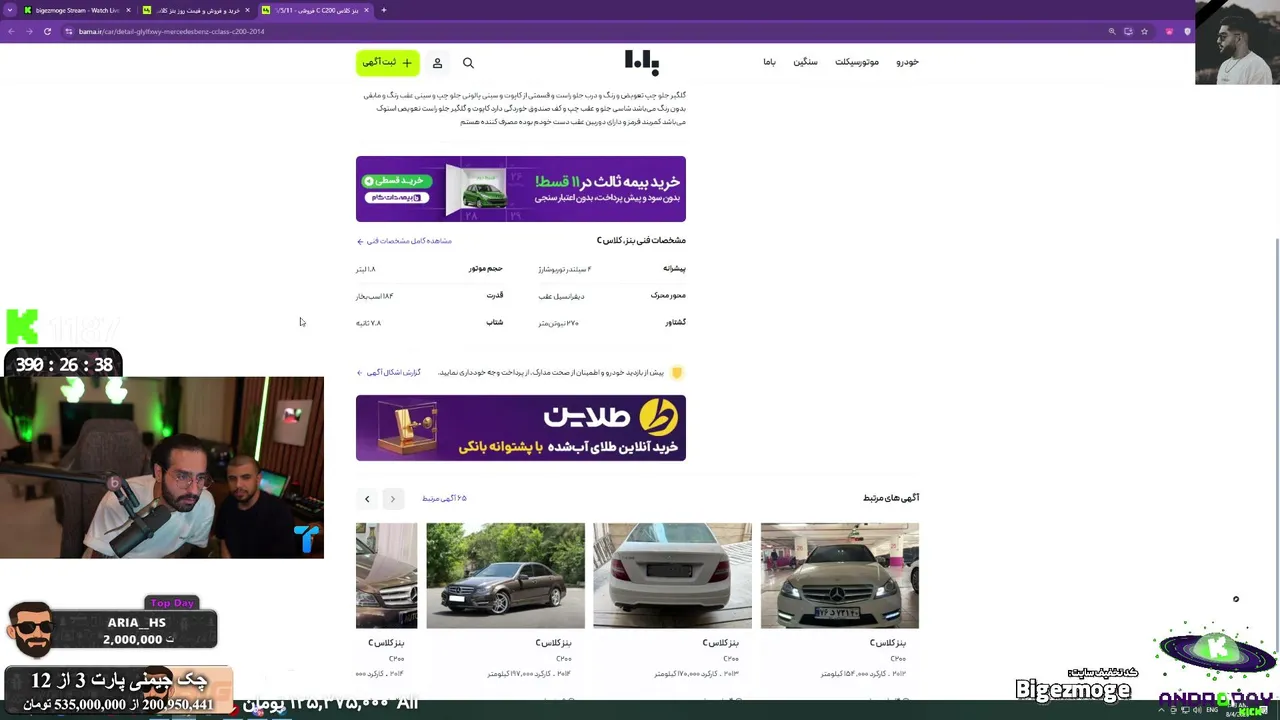The height and width of the screenshot is (720, 1280).
Task: Open the موتورسیکلت navigation menu
Action: coord(857,62)
